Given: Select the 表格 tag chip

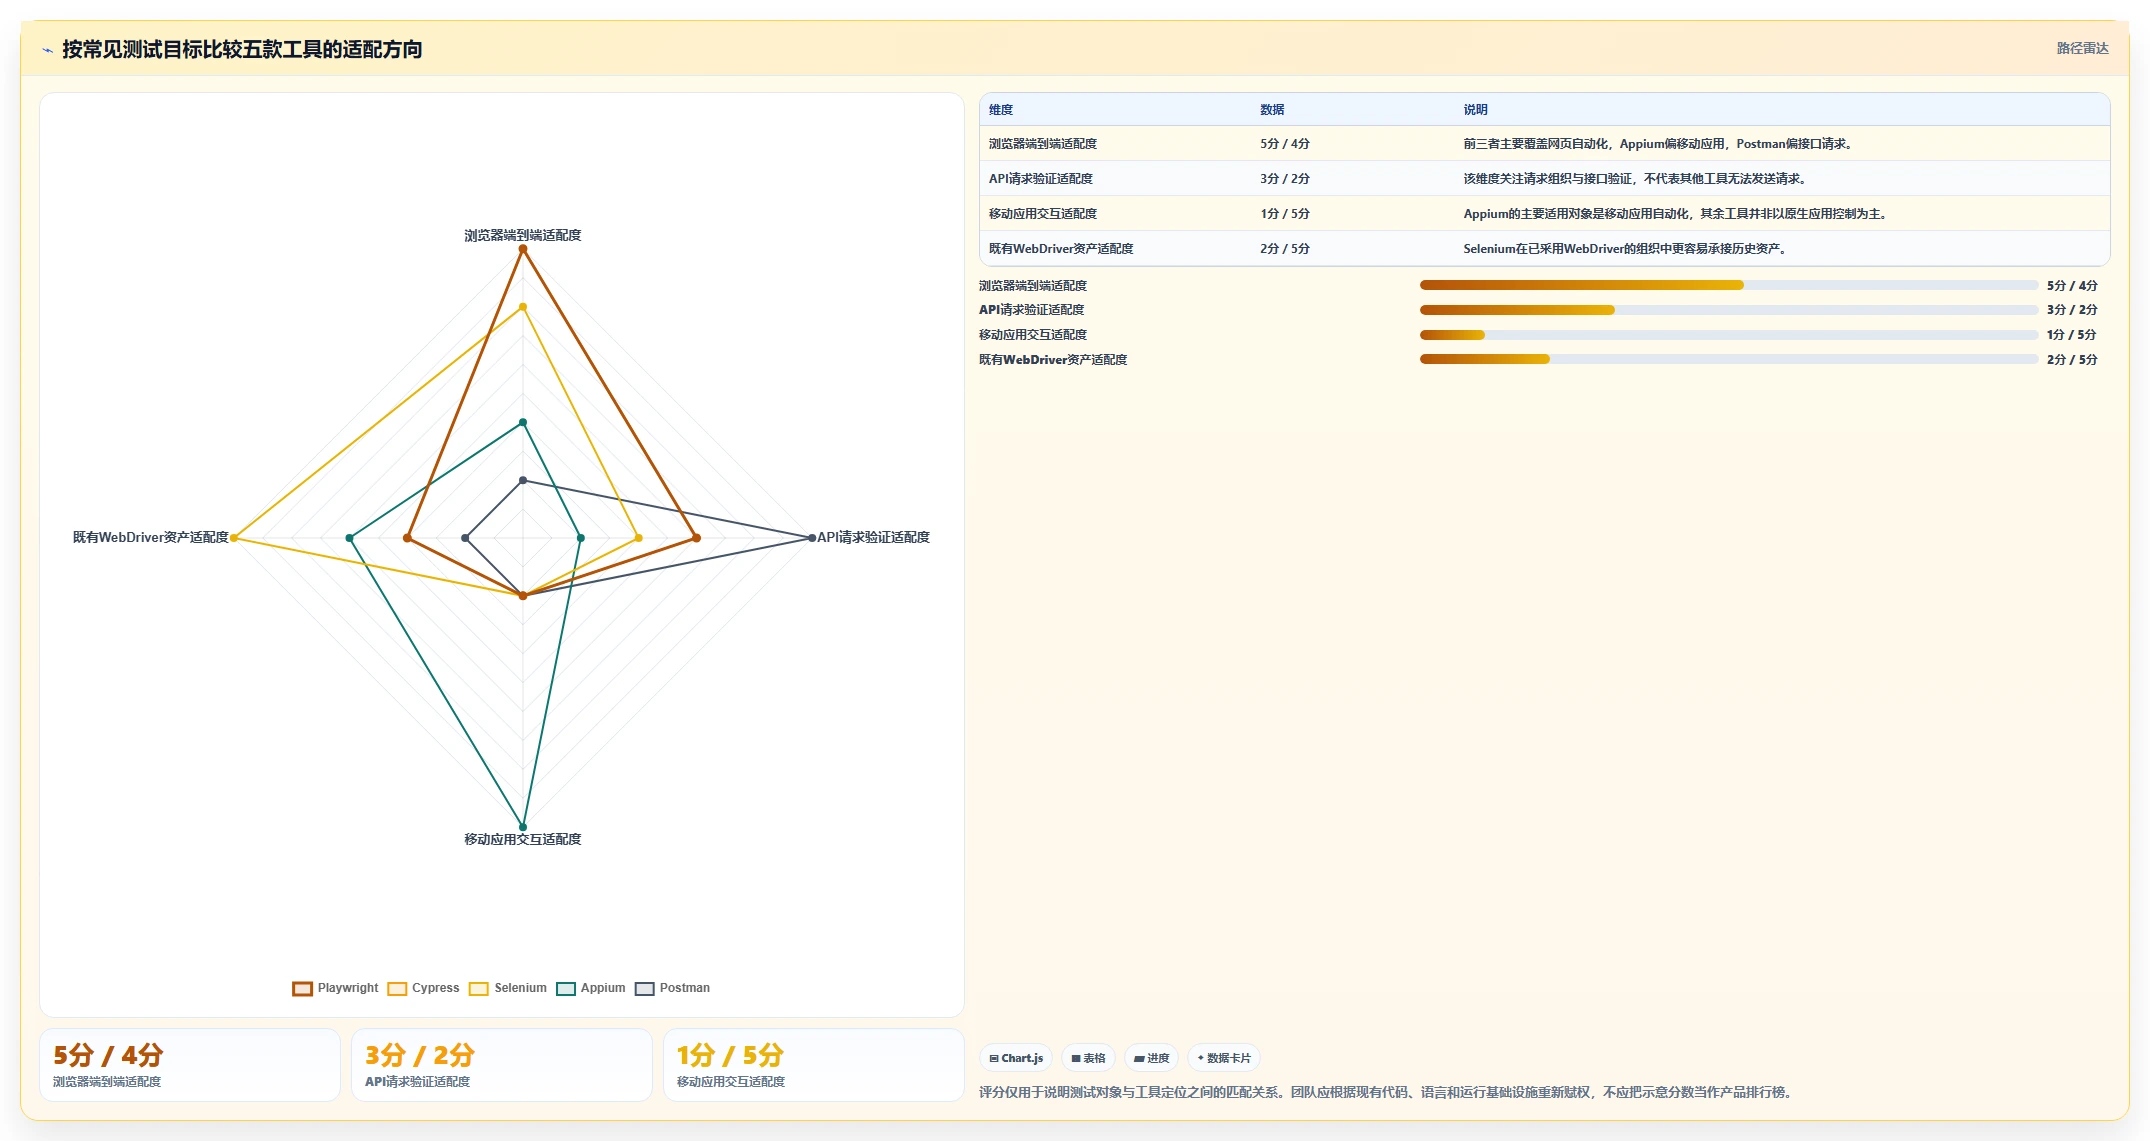Looking at the screenshot, I should click(x=1089, y=1058).
